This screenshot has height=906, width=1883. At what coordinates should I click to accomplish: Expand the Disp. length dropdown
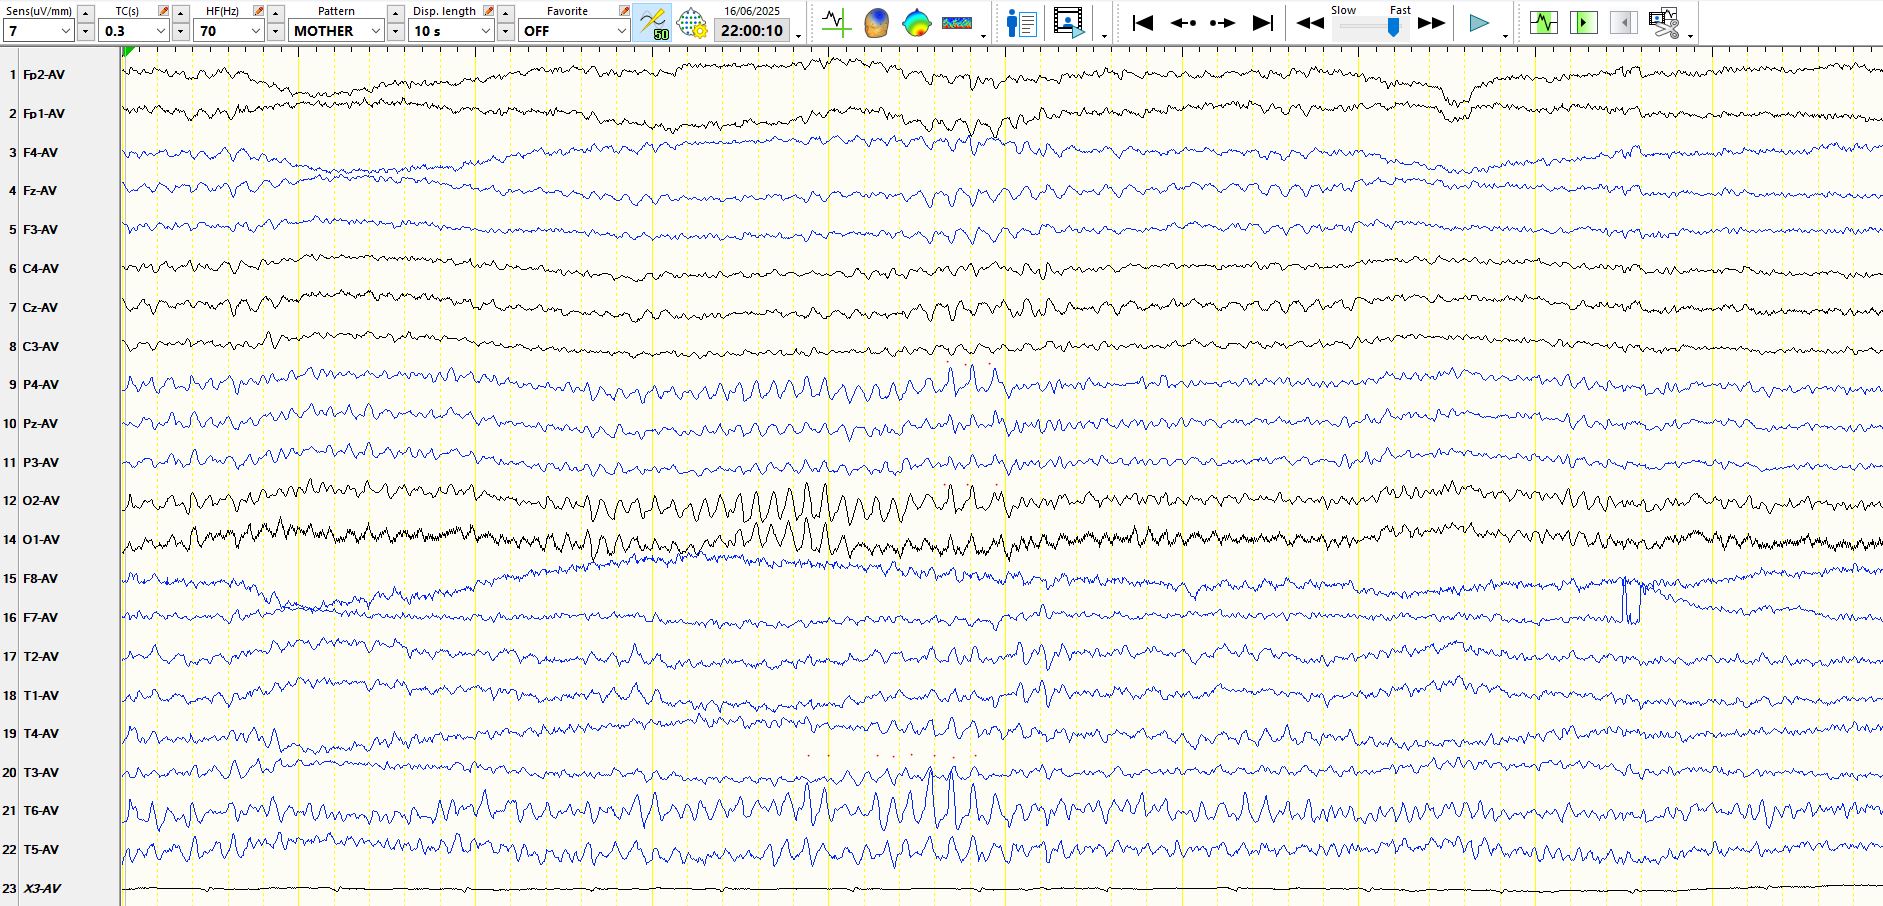coord(485,31)
